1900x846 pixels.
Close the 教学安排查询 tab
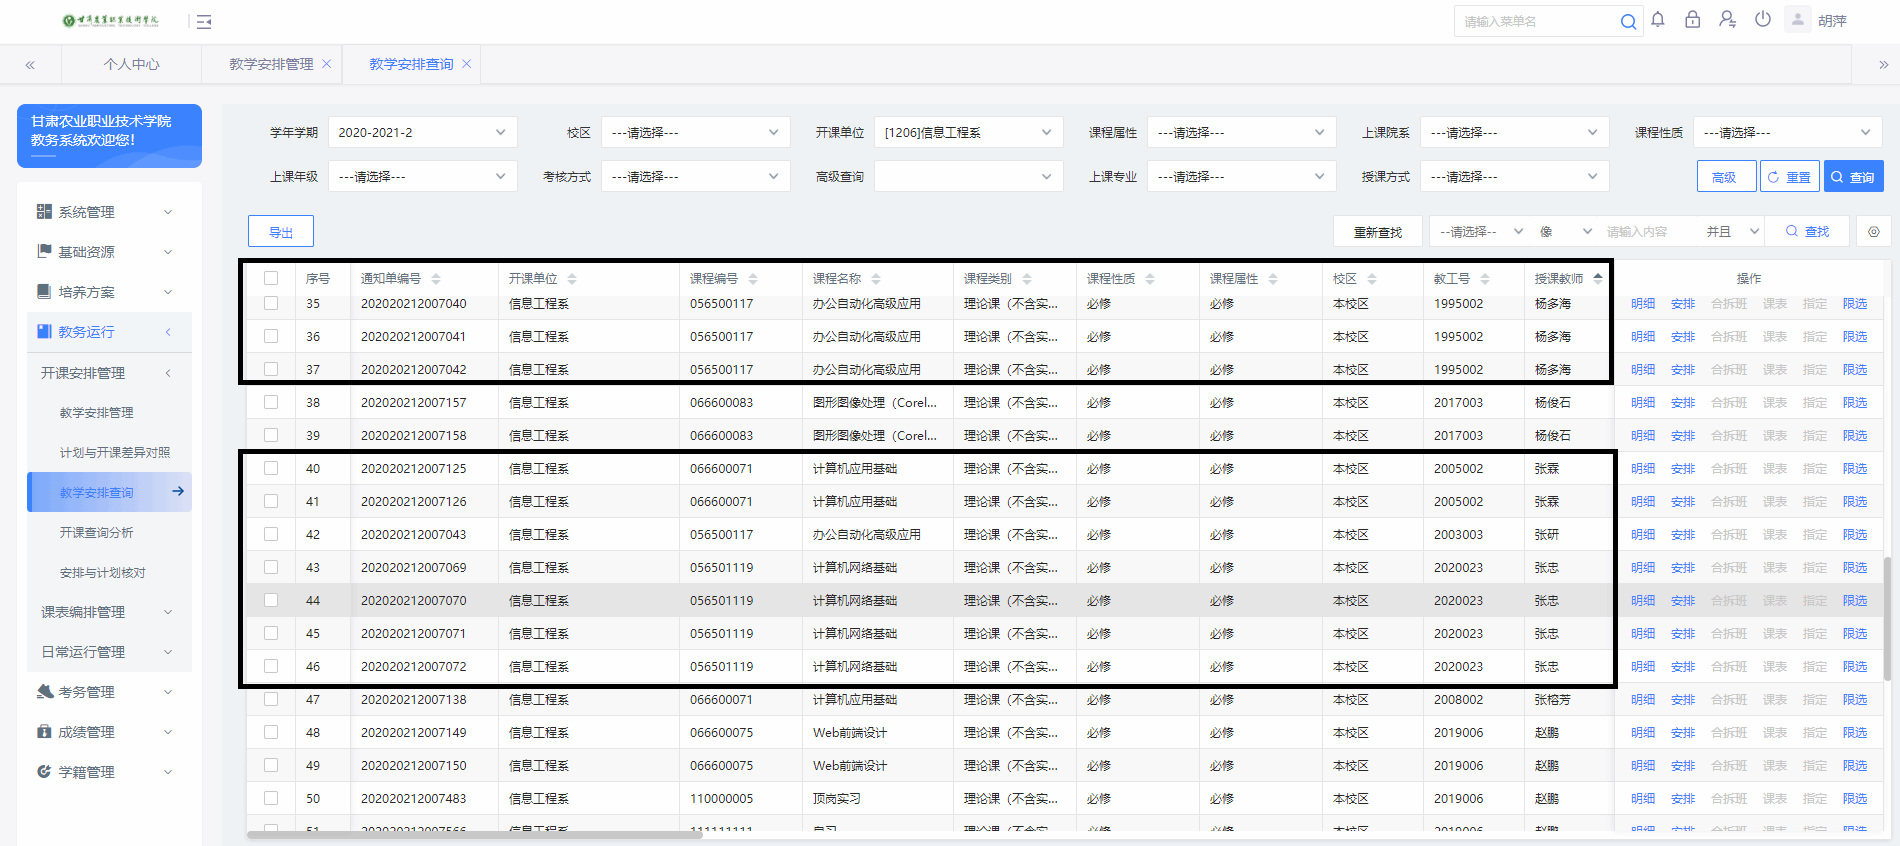coord(467,64)
